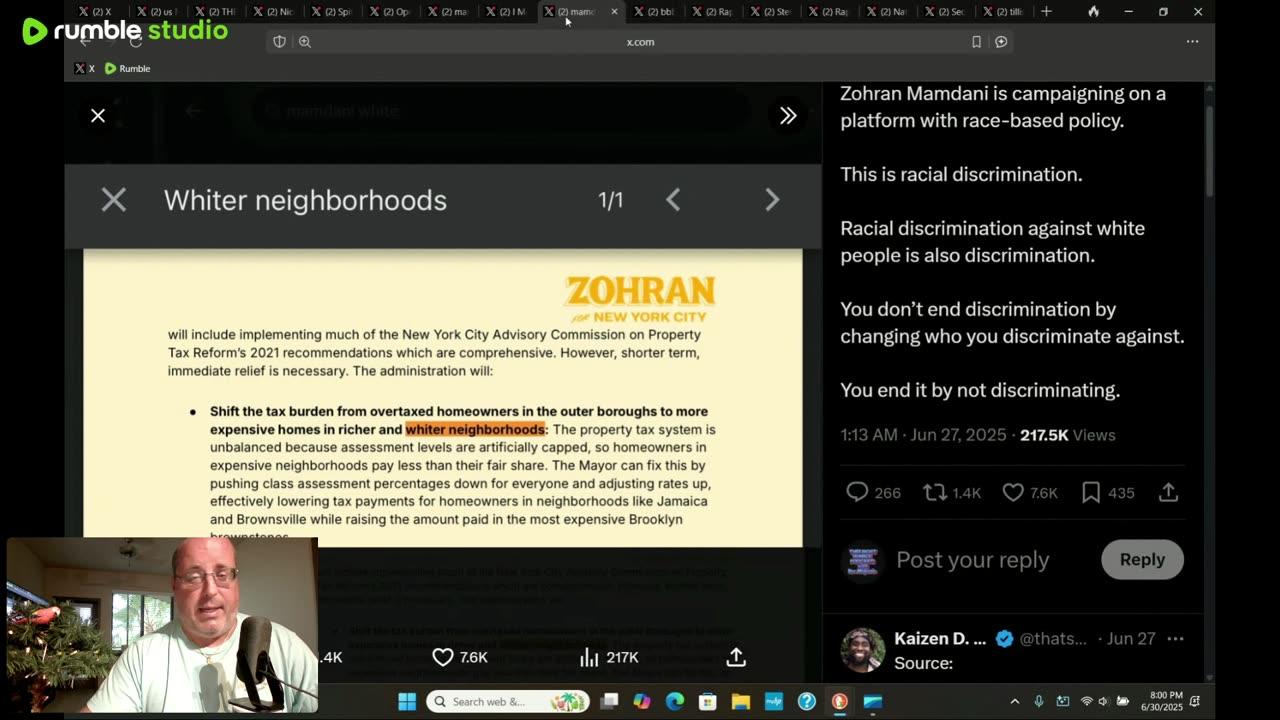Click the shield icon in the address bar
The width and height of the screenshot is (1280, 720).
[279, 42]
